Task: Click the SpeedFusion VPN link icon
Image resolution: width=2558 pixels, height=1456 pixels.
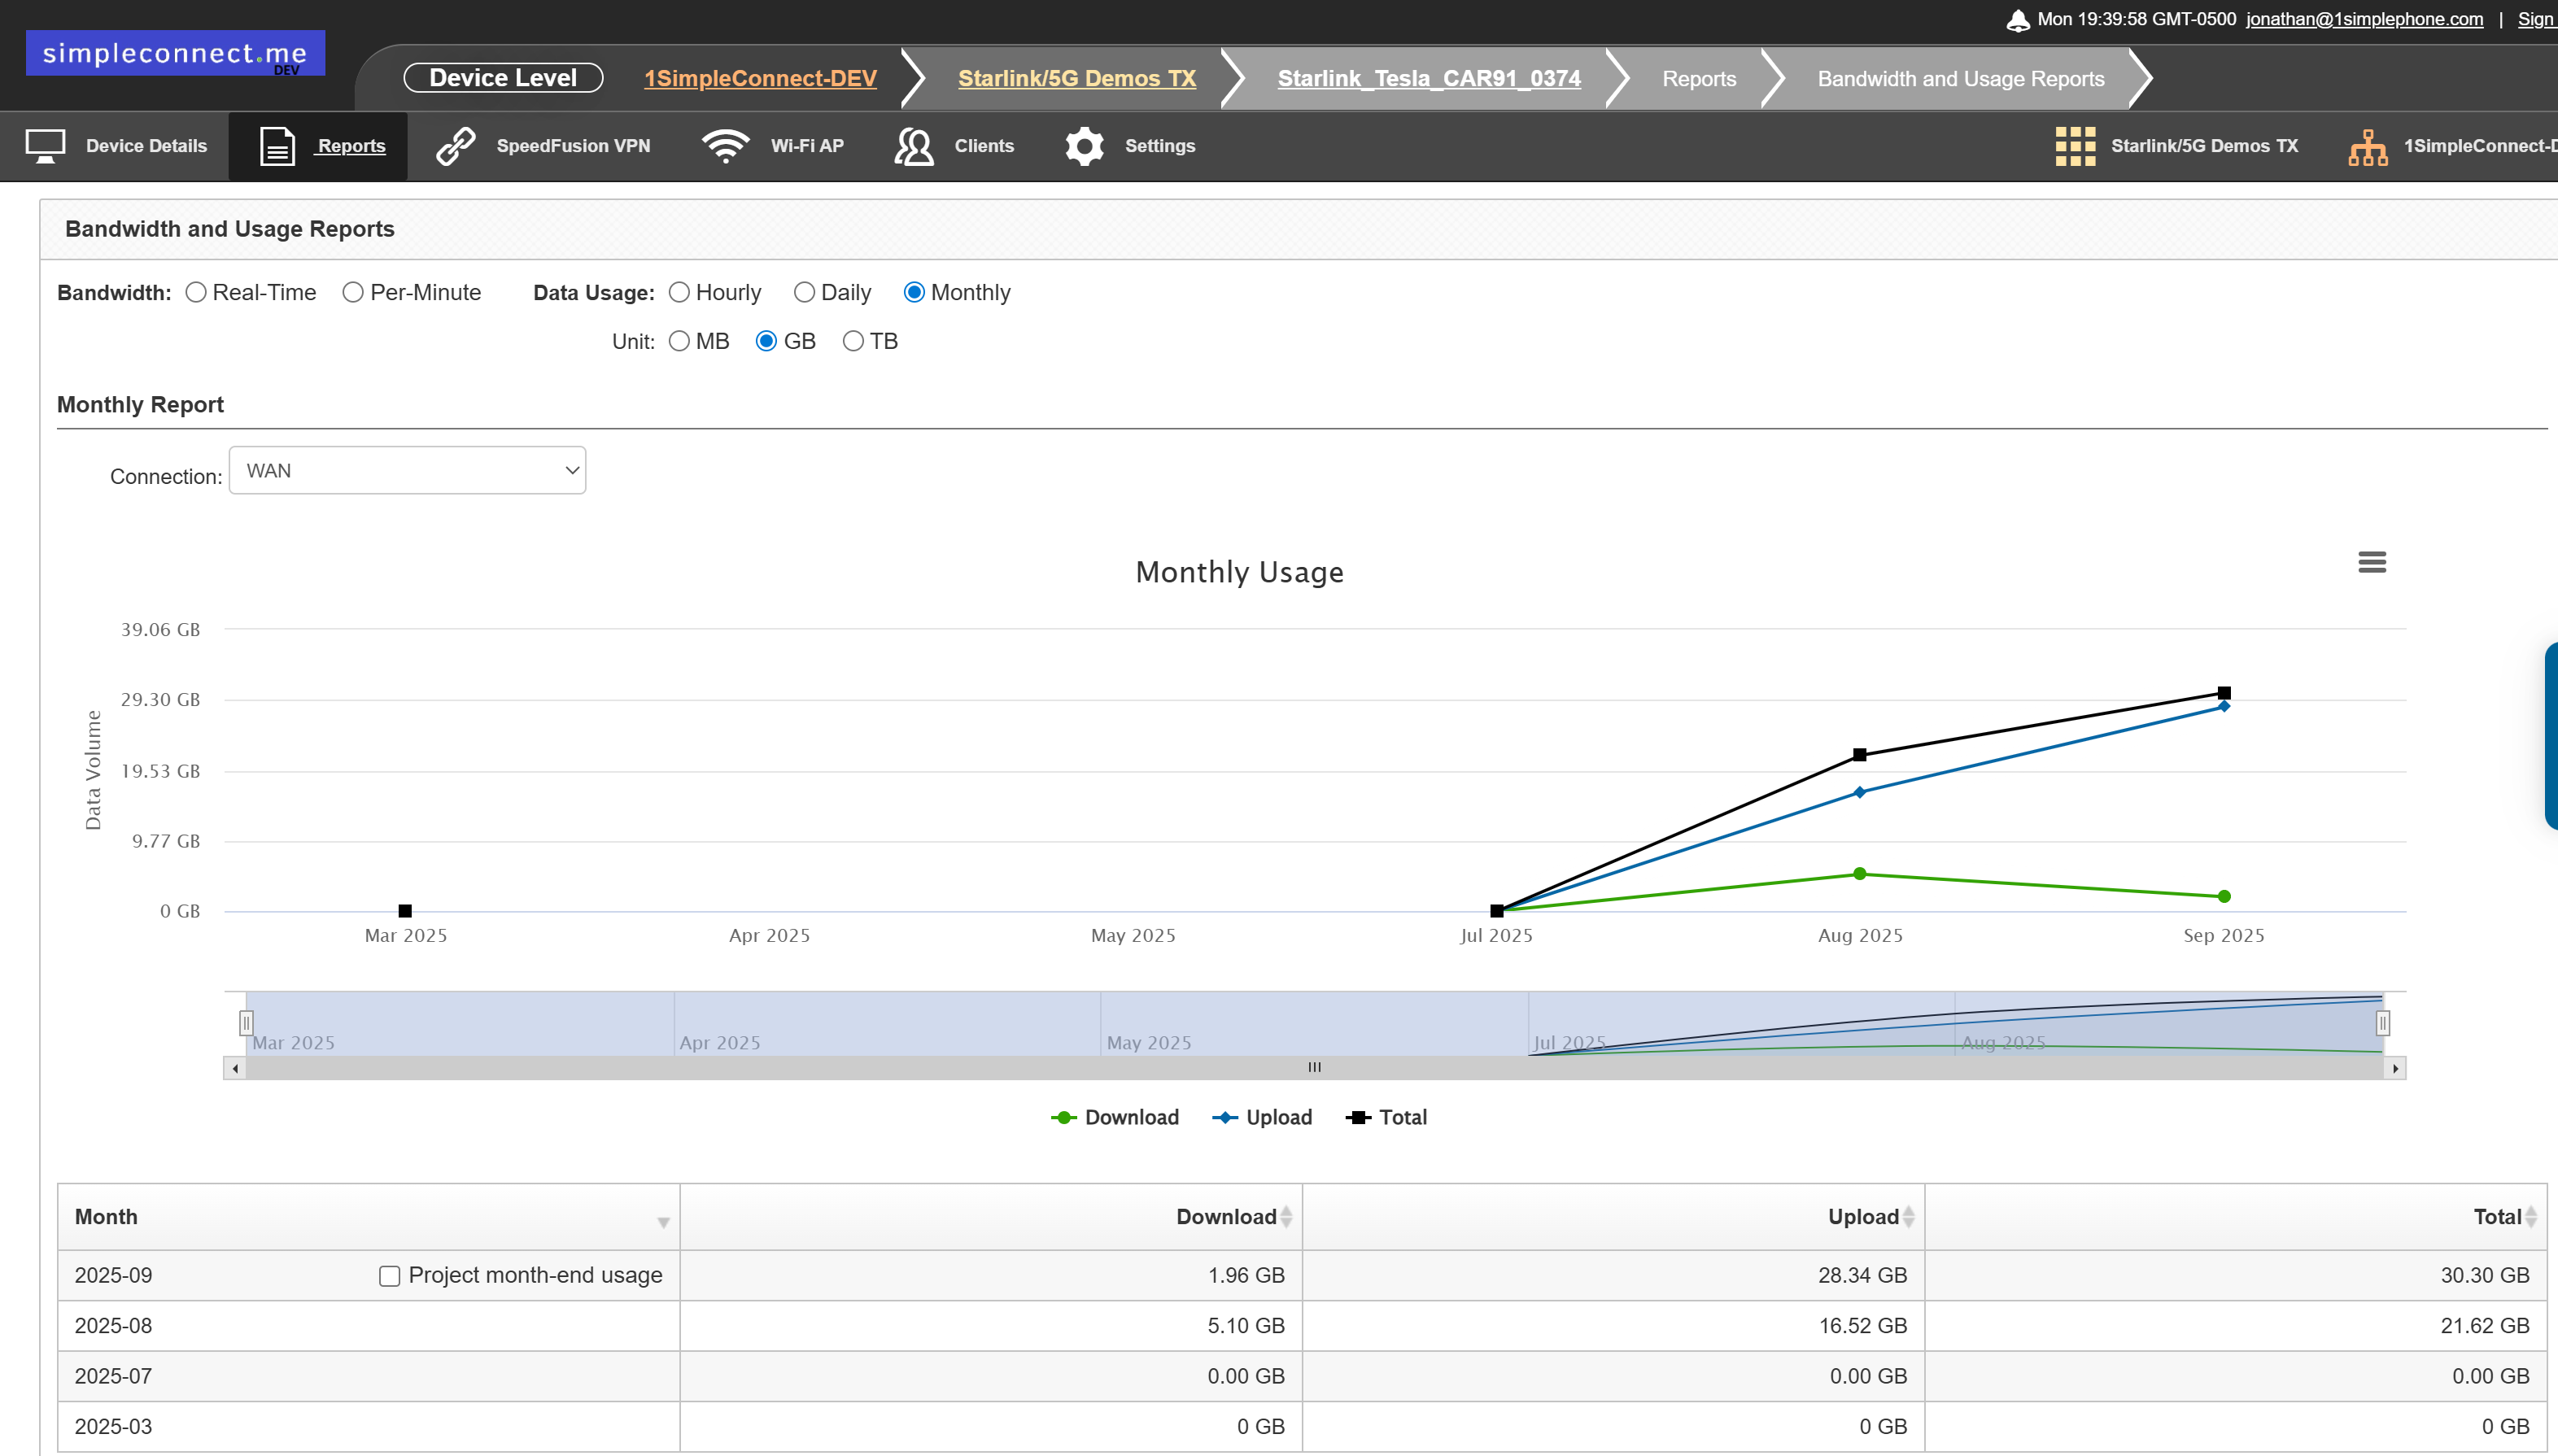Action: [456, 146]
